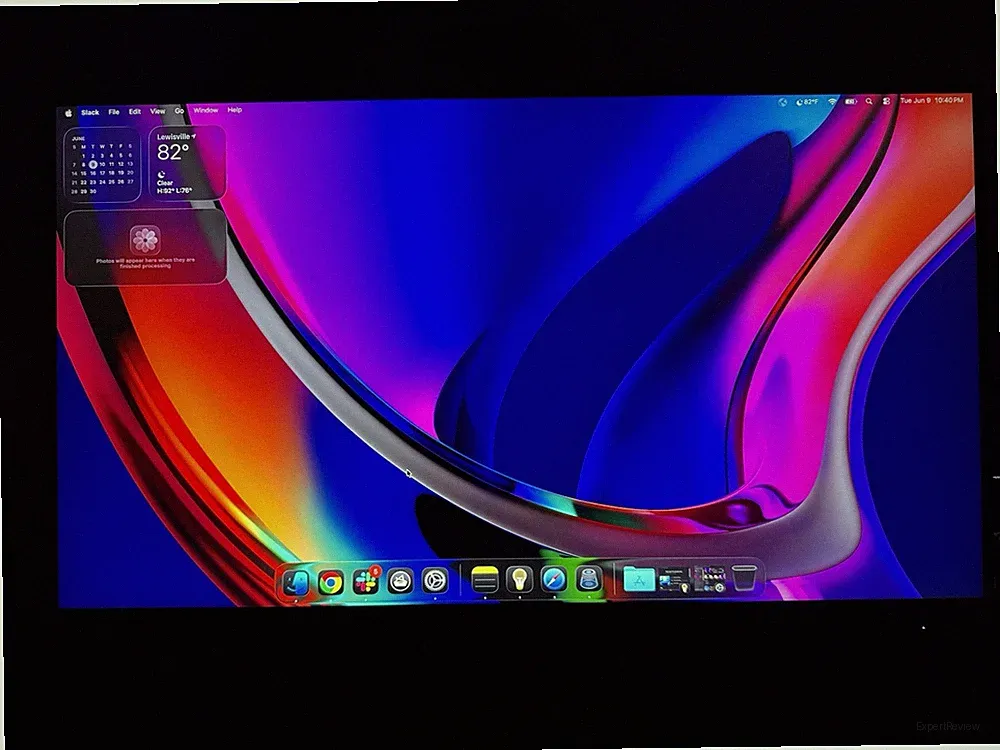Viewport: 1000px width, 750px height.
Task: Open the Notes app in dock
Action: click(485, 580)
